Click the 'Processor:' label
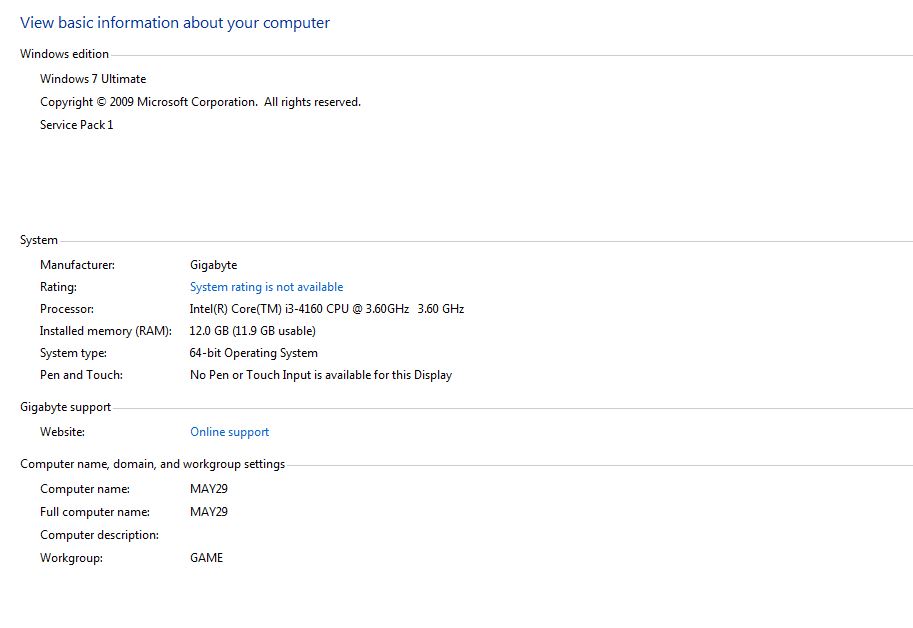Viewport: 913px width, 628px height. click(67, 309)
